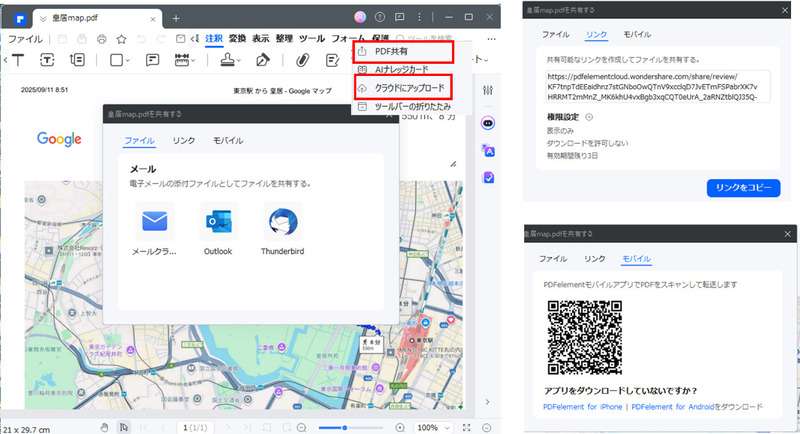Select モバイル tab in the mail sharing dialog

pyautogui.click(x=228, y=141)
